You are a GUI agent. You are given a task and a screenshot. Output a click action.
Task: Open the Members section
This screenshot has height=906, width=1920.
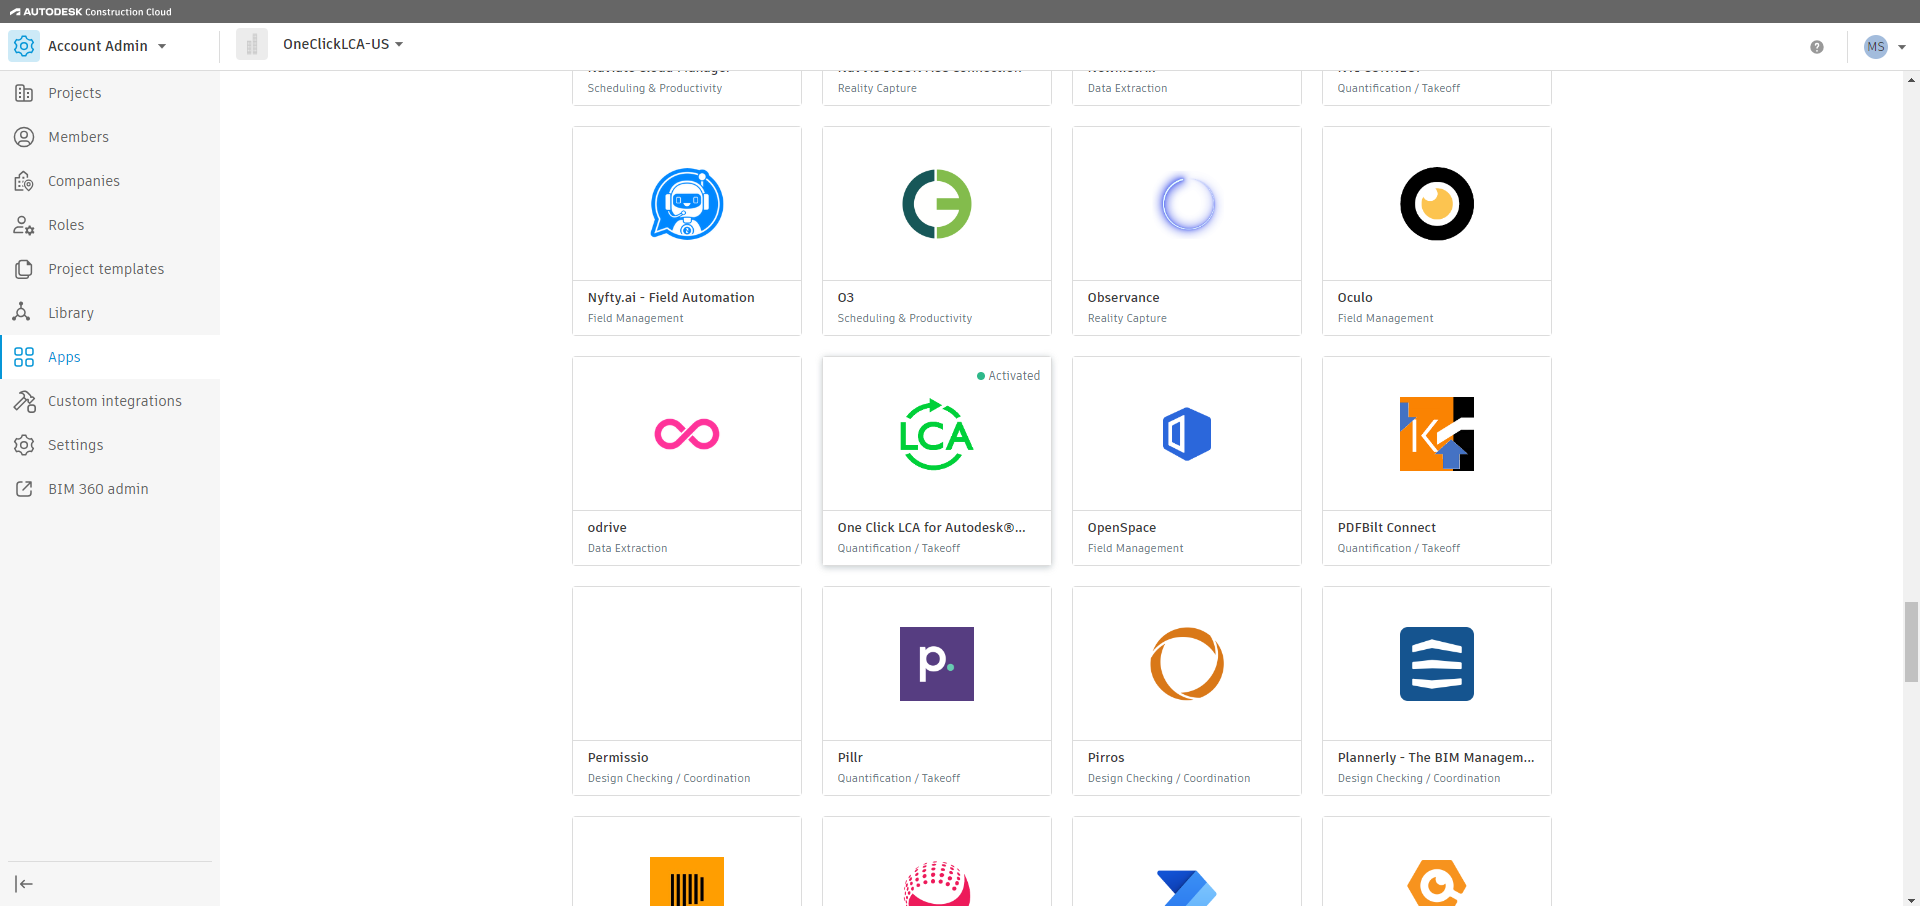(110, 137)
